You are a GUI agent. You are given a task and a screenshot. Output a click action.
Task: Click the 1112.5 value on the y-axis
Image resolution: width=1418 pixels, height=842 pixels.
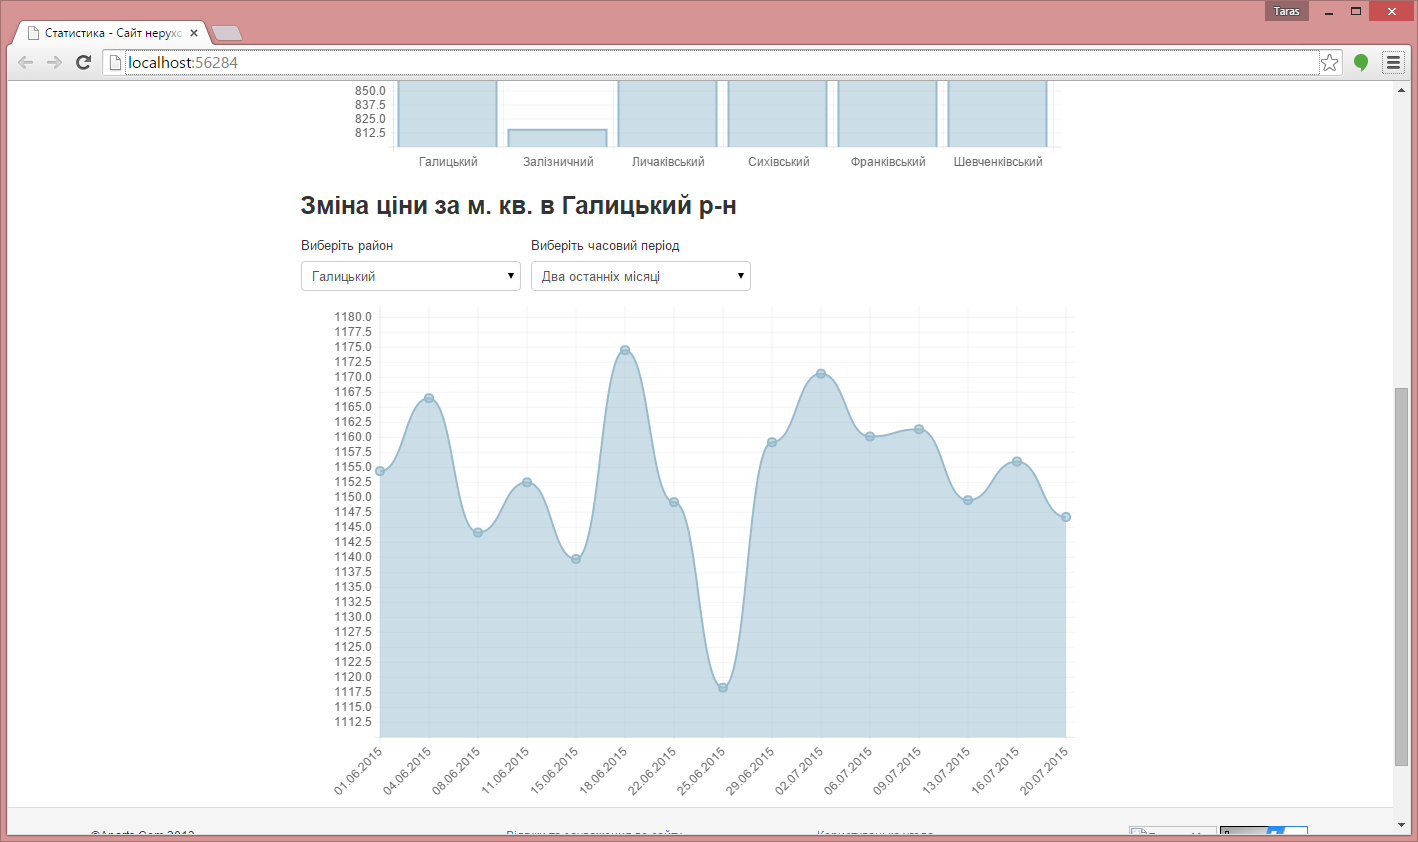click(x=353, y=722)
